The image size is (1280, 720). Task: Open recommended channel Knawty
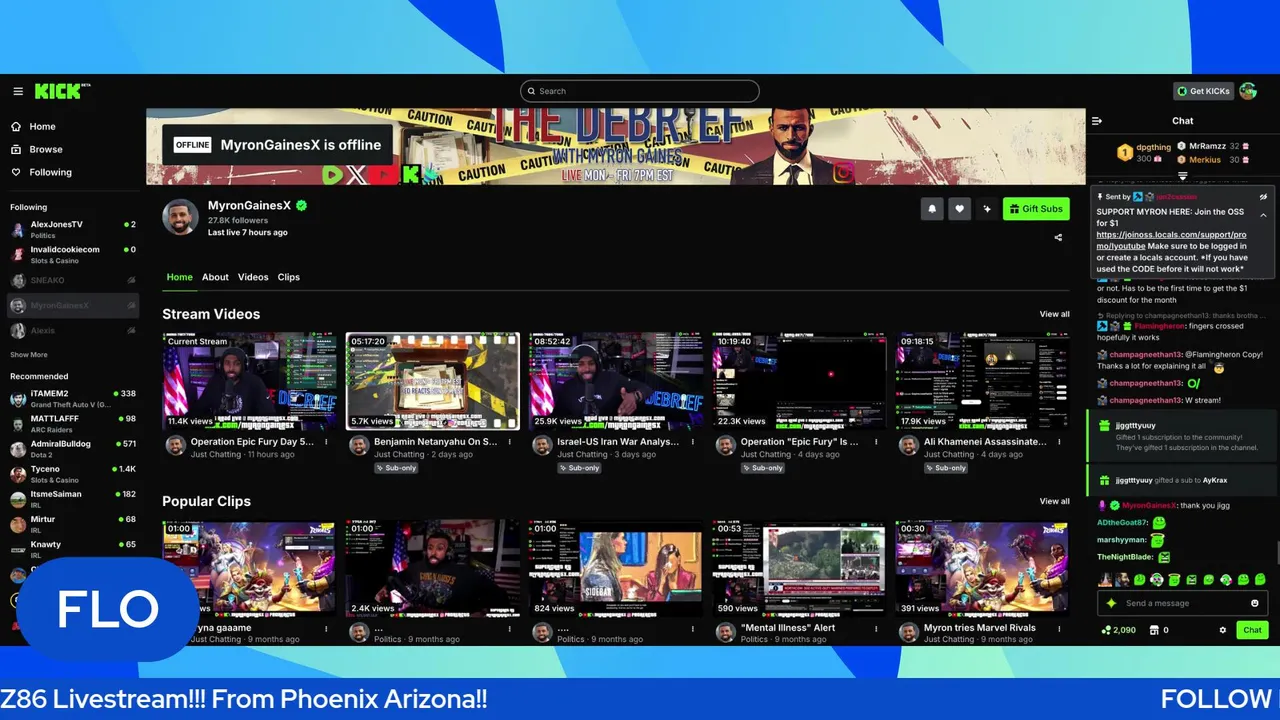(x=74, y=549)
